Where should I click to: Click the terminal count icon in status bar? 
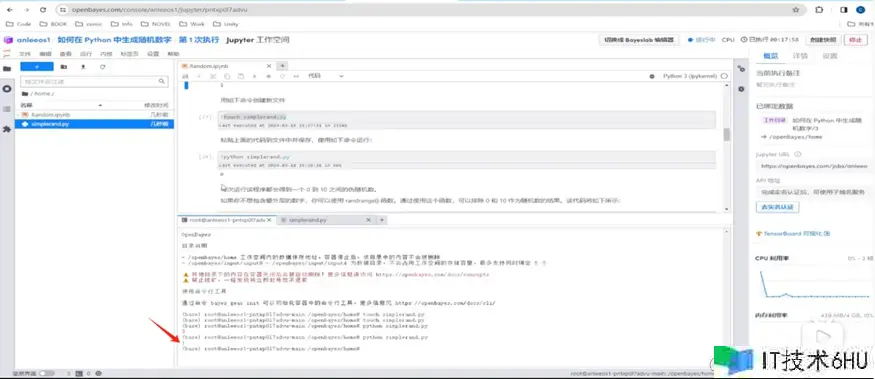pos(78,373)
